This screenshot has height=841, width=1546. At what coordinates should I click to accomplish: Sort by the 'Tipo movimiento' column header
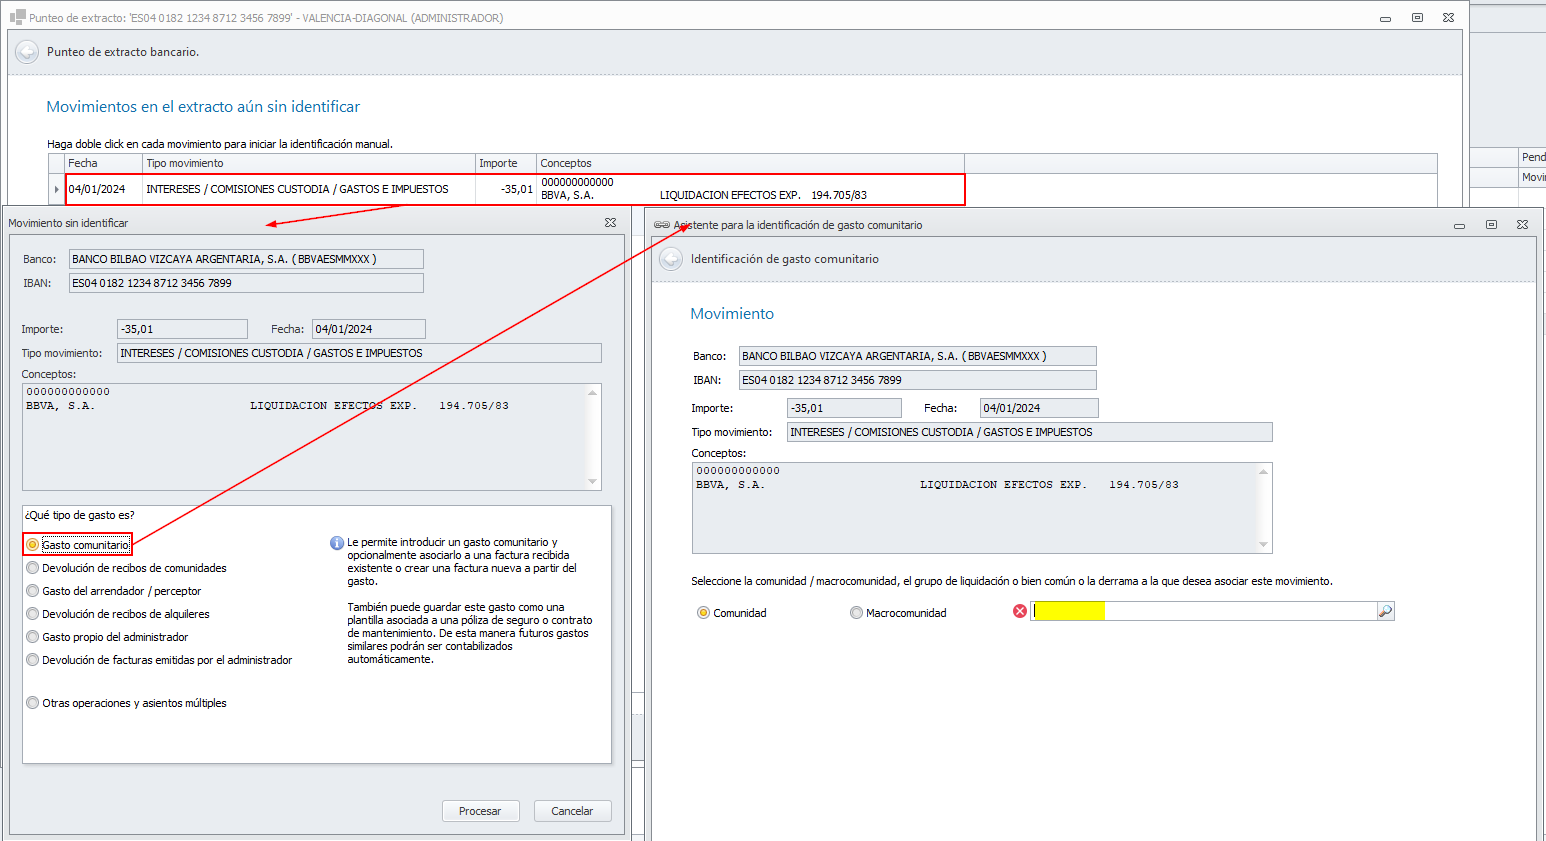pos(308,163)
